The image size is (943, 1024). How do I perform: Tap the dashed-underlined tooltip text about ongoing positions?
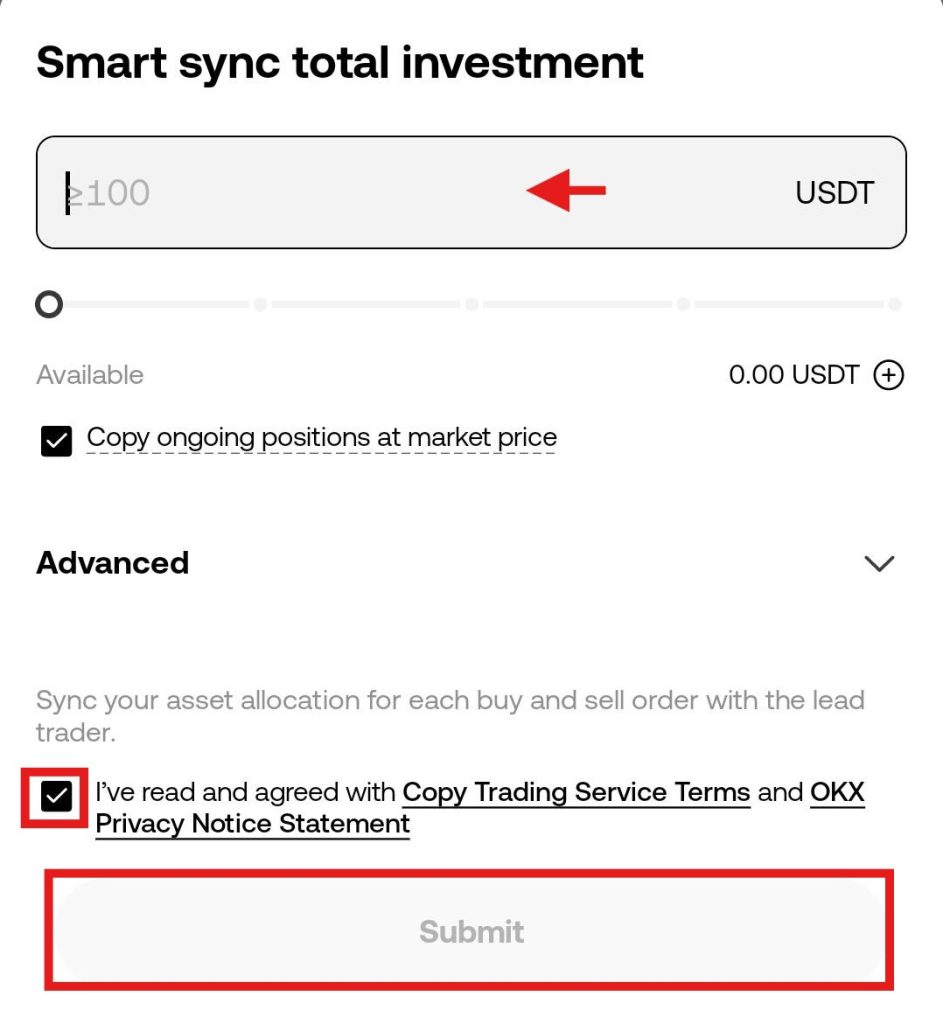tap(322, 437)
